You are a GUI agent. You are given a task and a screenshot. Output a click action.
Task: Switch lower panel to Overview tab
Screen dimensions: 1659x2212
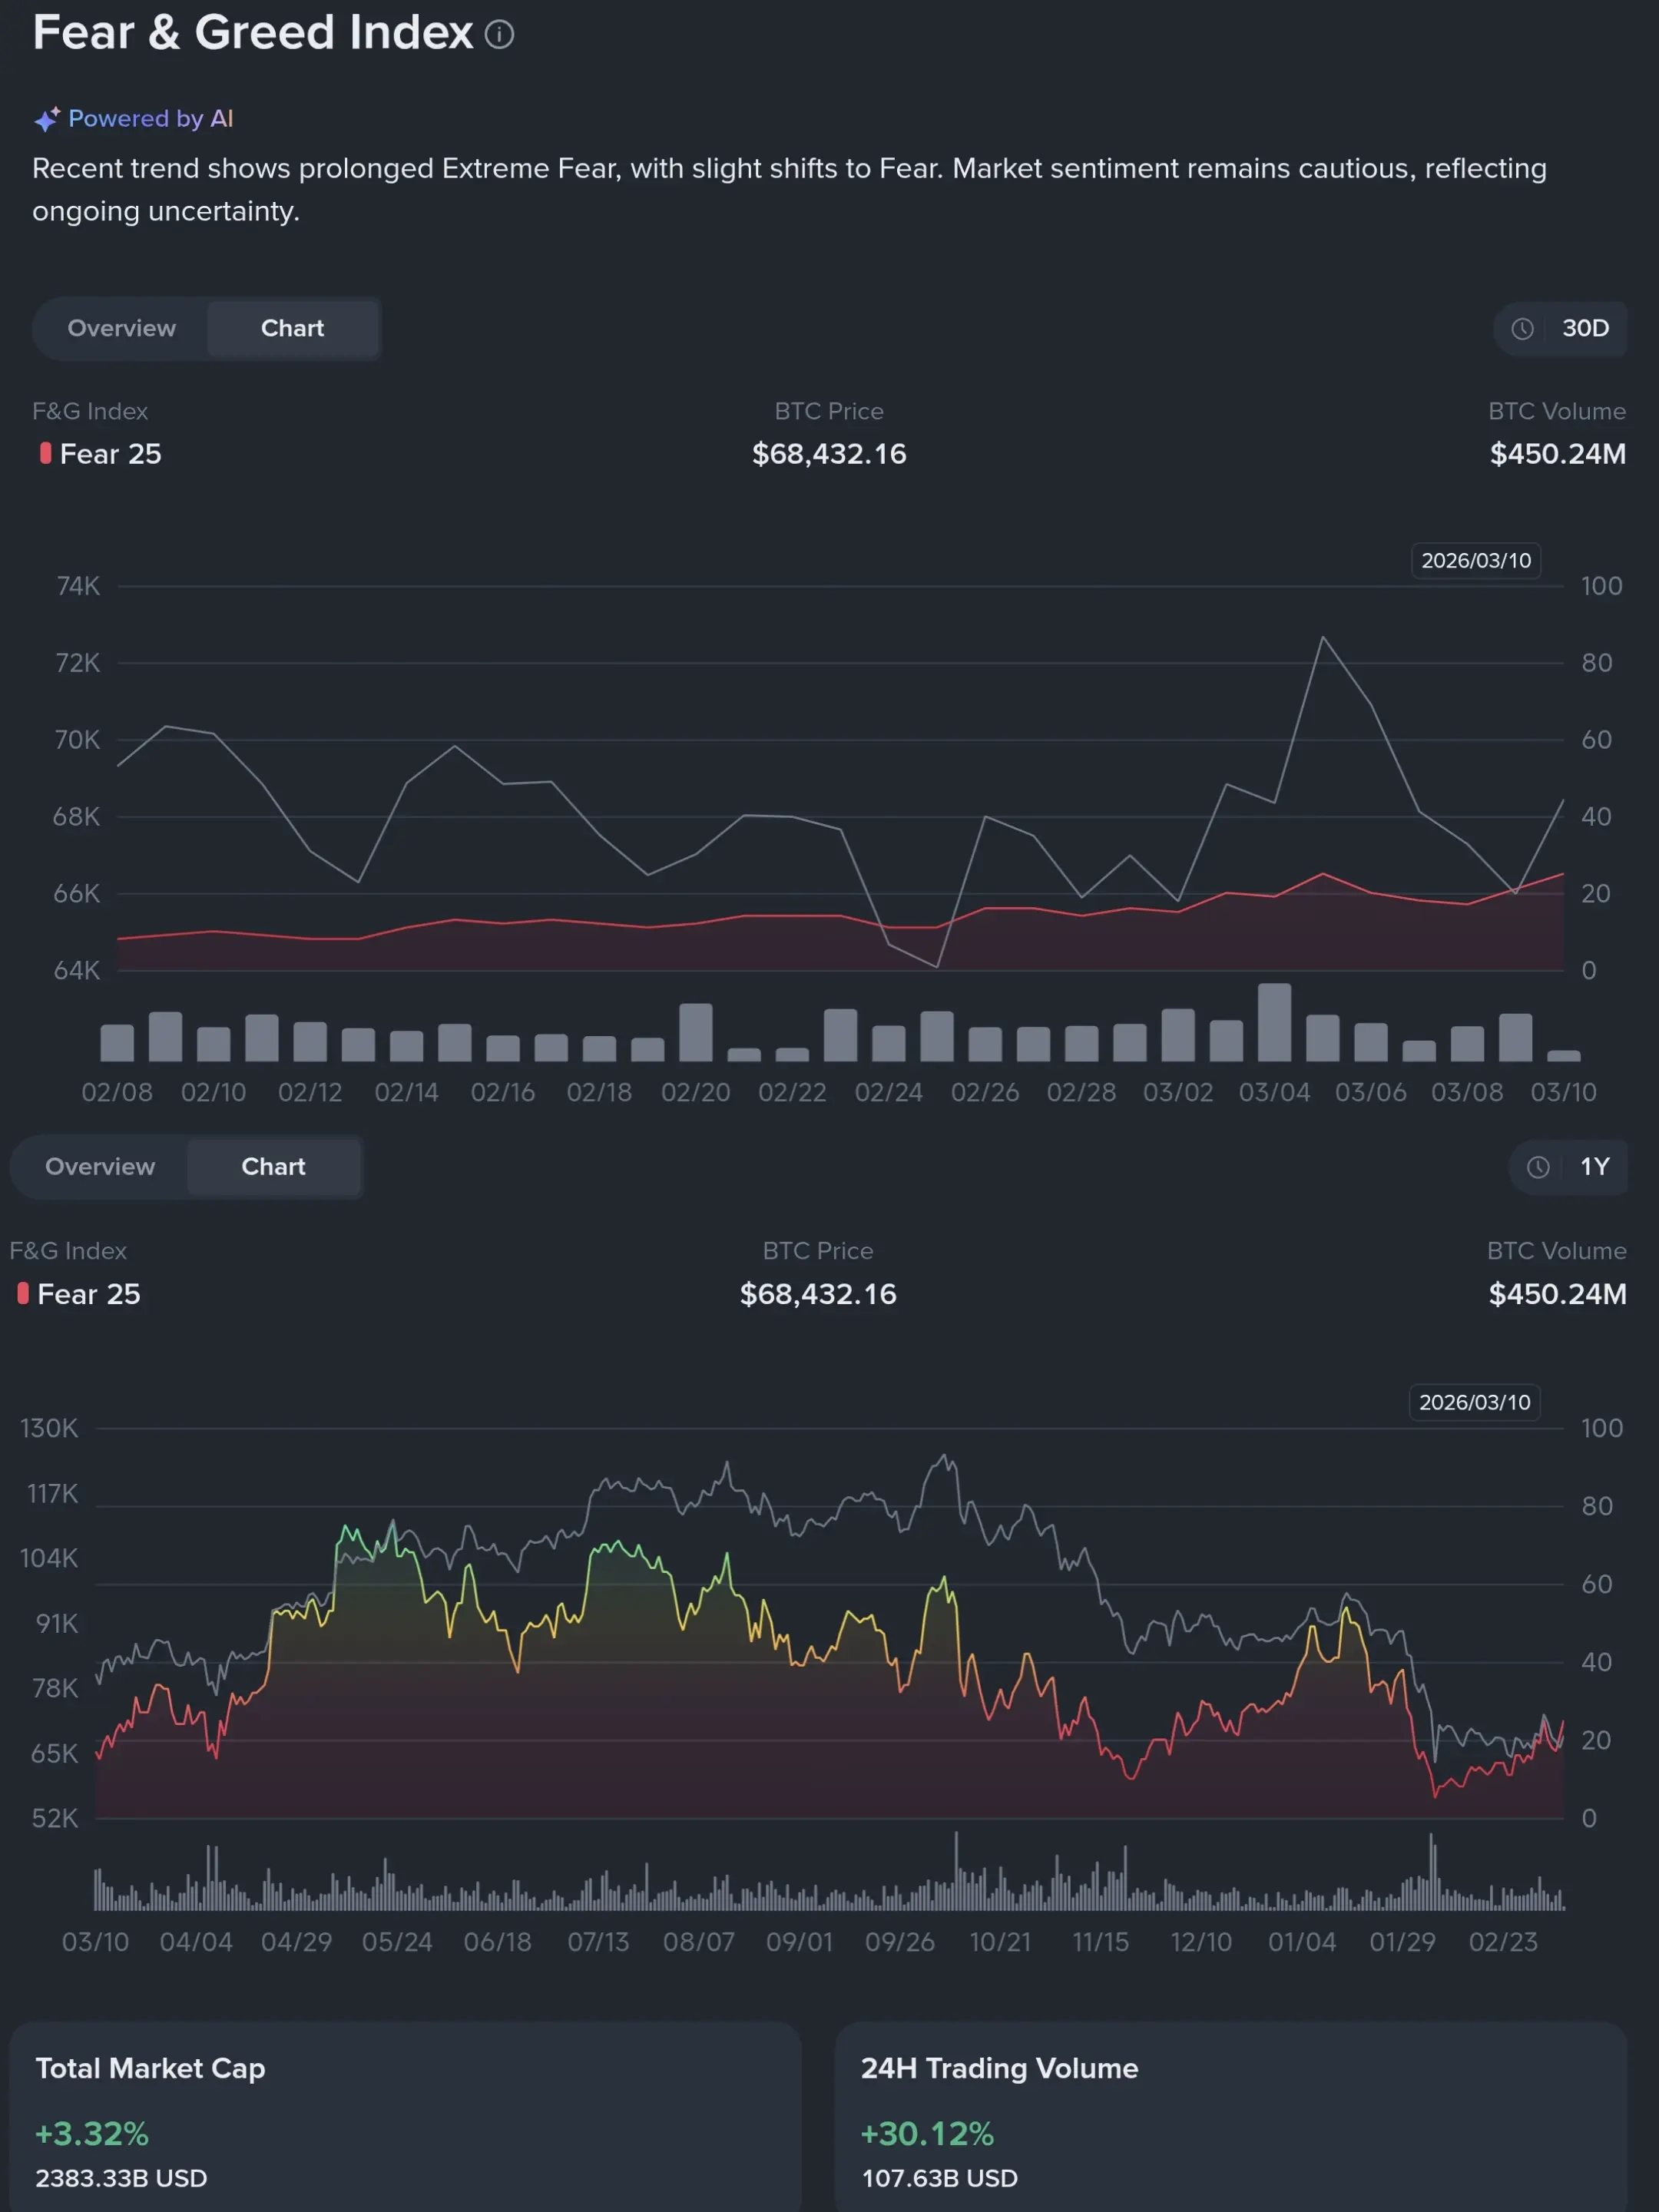tap(100, 1167)
